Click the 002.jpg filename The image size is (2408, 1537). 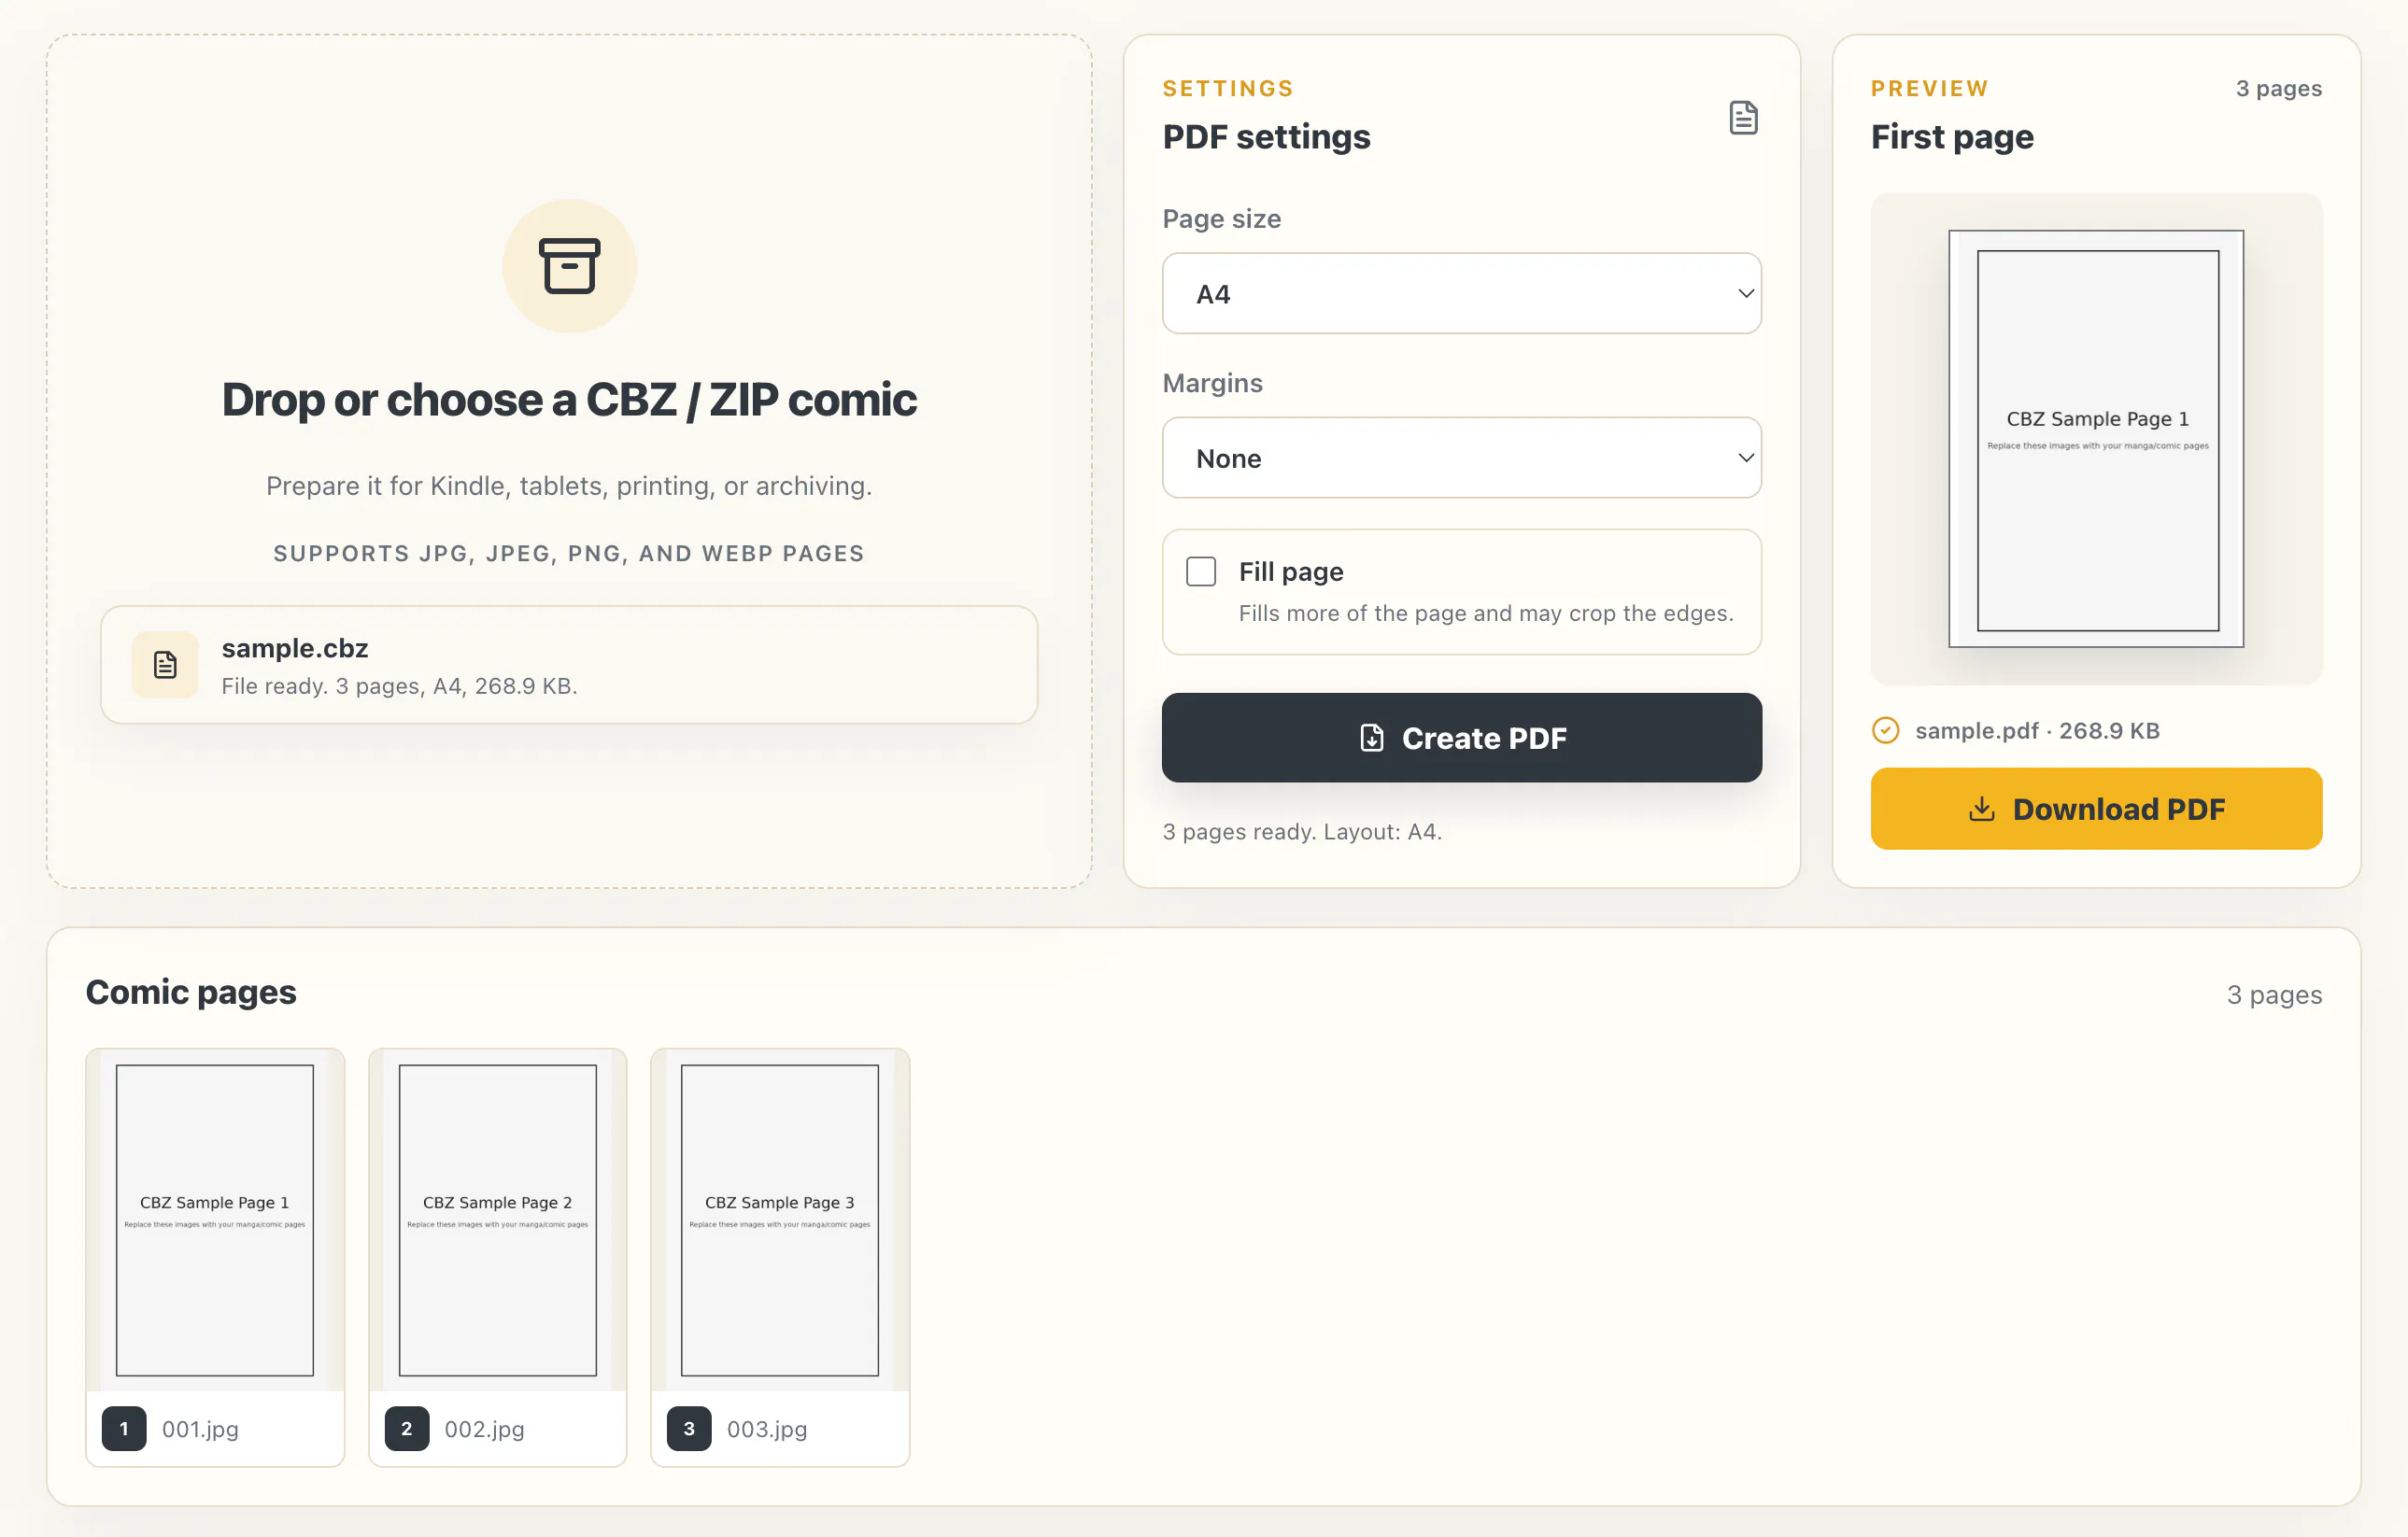[x=484, y=1429]
